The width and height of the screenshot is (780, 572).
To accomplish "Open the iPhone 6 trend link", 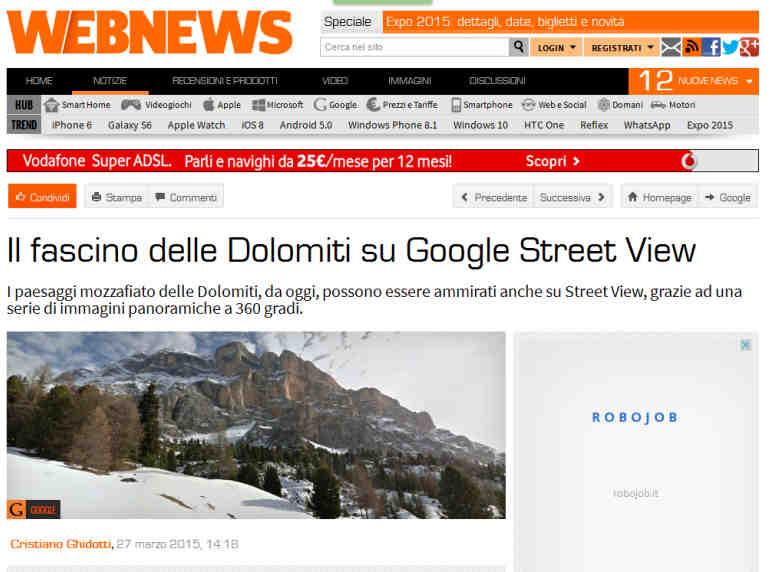I will click(x=72, y=125).
